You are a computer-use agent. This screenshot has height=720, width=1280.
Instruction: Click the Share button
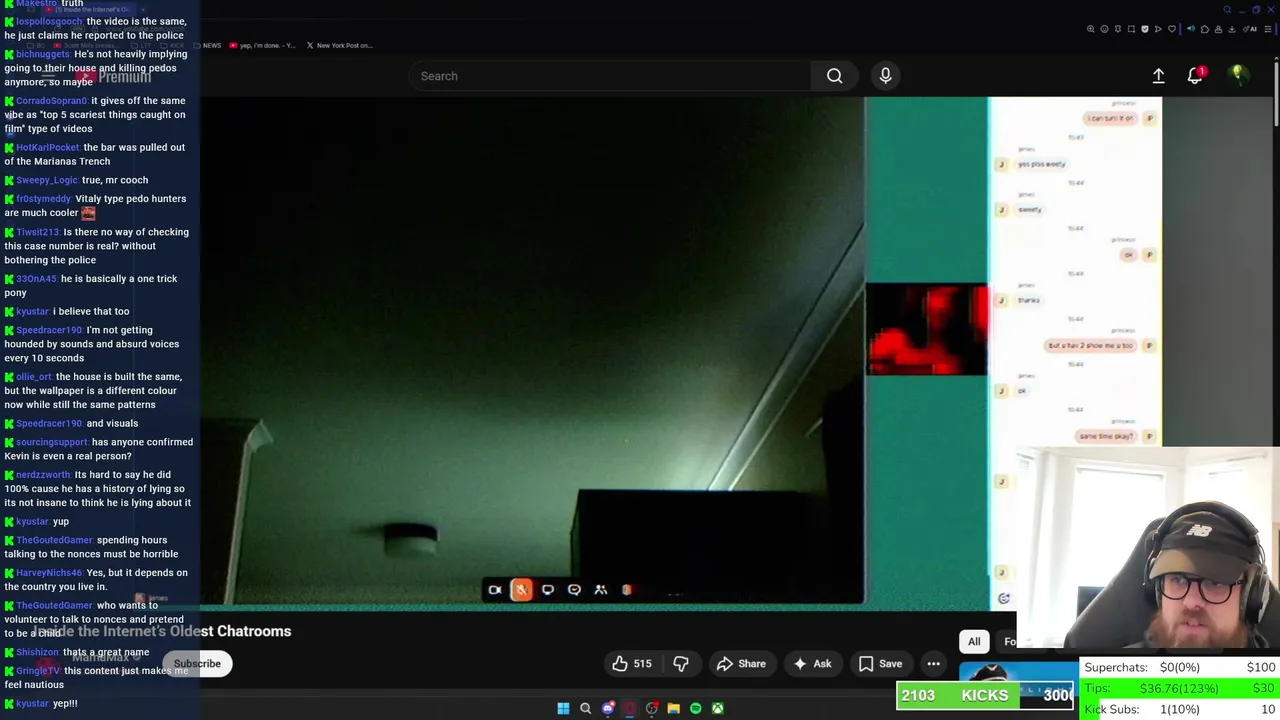(x=741, y=664)
